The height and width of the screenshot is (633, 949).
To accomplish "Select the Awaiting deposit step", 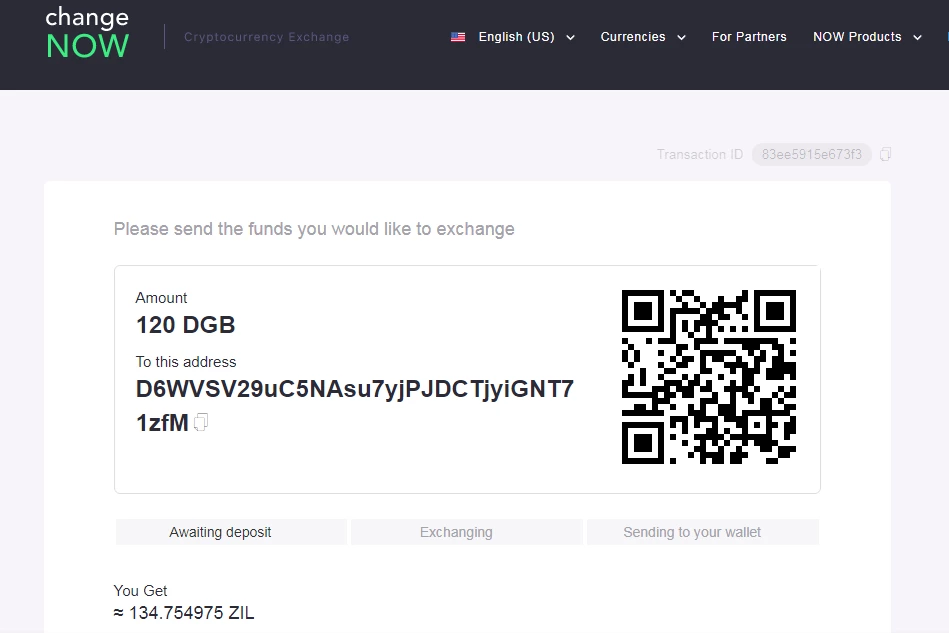I will 231,532.
